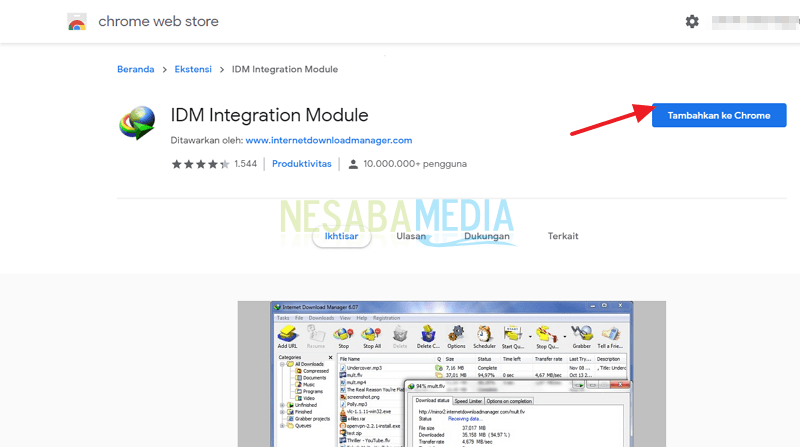Screen dimensions: 800x447
Task: Switch to the Ulasan tab
Action: (x=410, y=237)
